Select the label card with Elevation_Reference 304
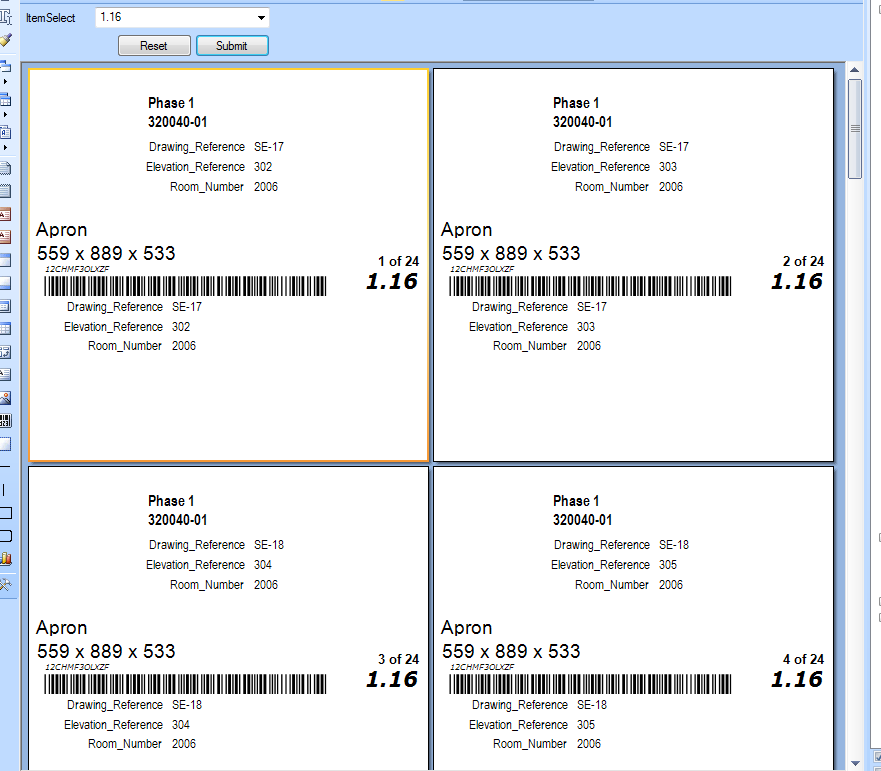The height and width of the screenshot is (771, 881). tap(229, 618)
